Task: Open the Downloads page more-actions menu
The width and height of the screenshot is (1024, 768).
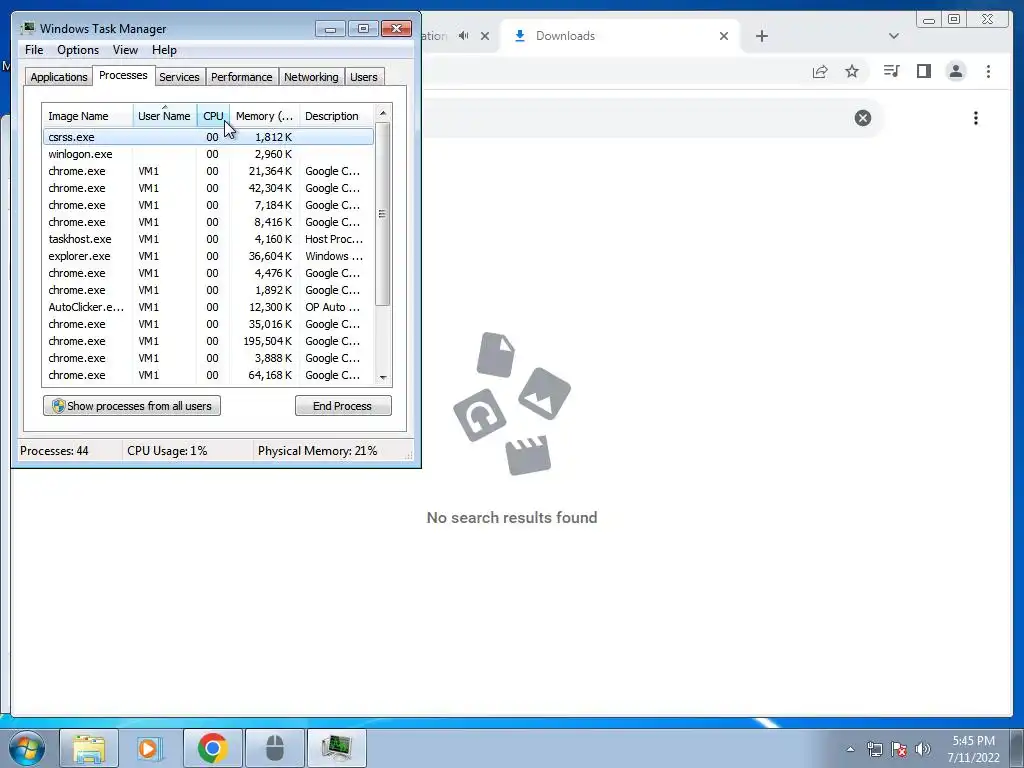Action: (976, 118)
